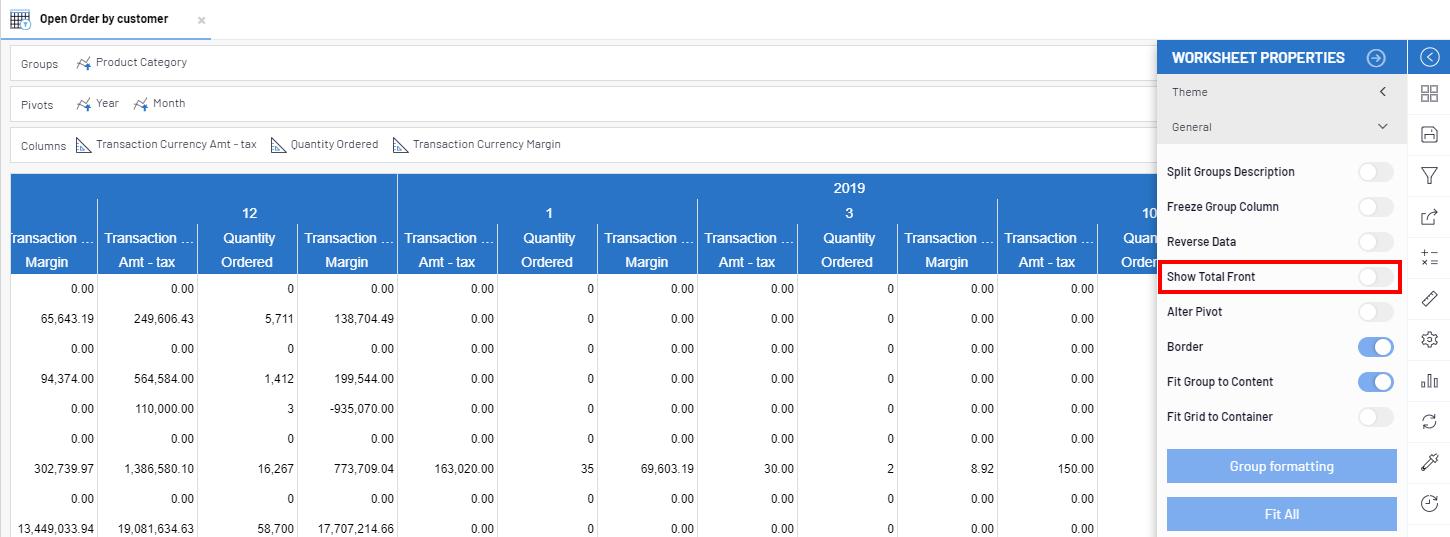Collapse the Worksheet Properties panel arrow
This screenshot has width=1450, height=537.
(x=1376, y=58)
